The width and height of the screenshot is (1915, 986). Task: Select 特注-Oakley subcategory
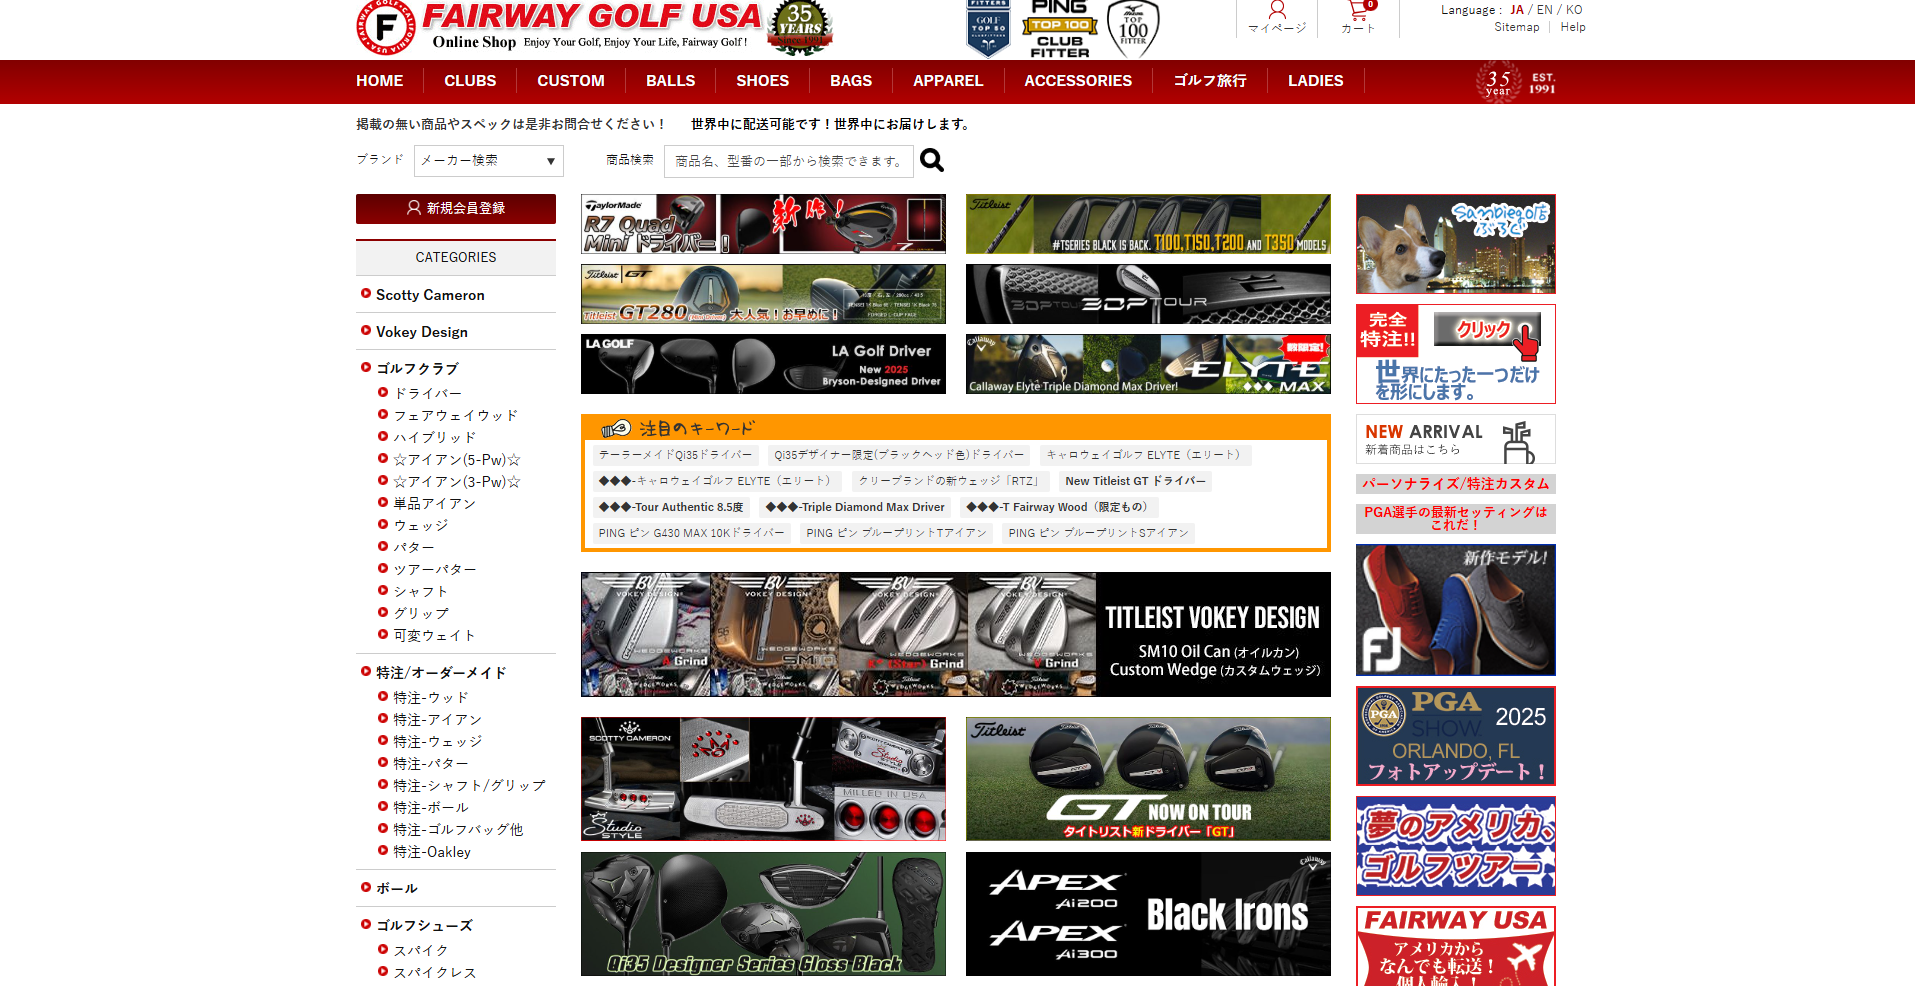click(x=431, y=852)
